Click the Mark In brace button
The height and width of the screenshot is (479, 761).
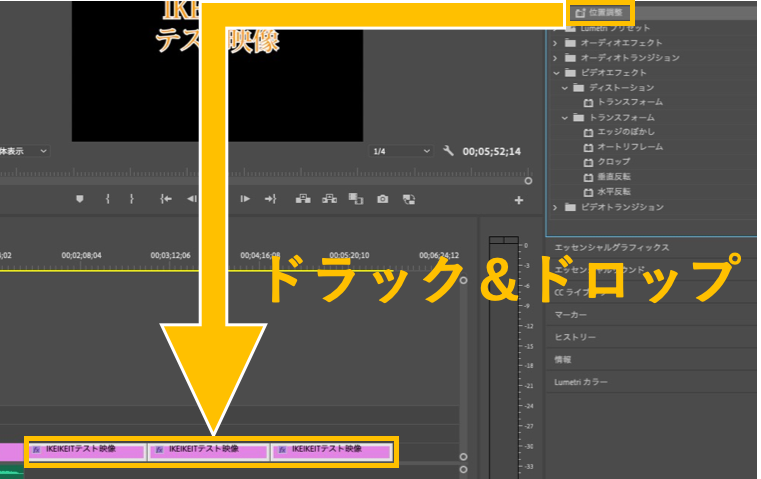click(107, 199)
